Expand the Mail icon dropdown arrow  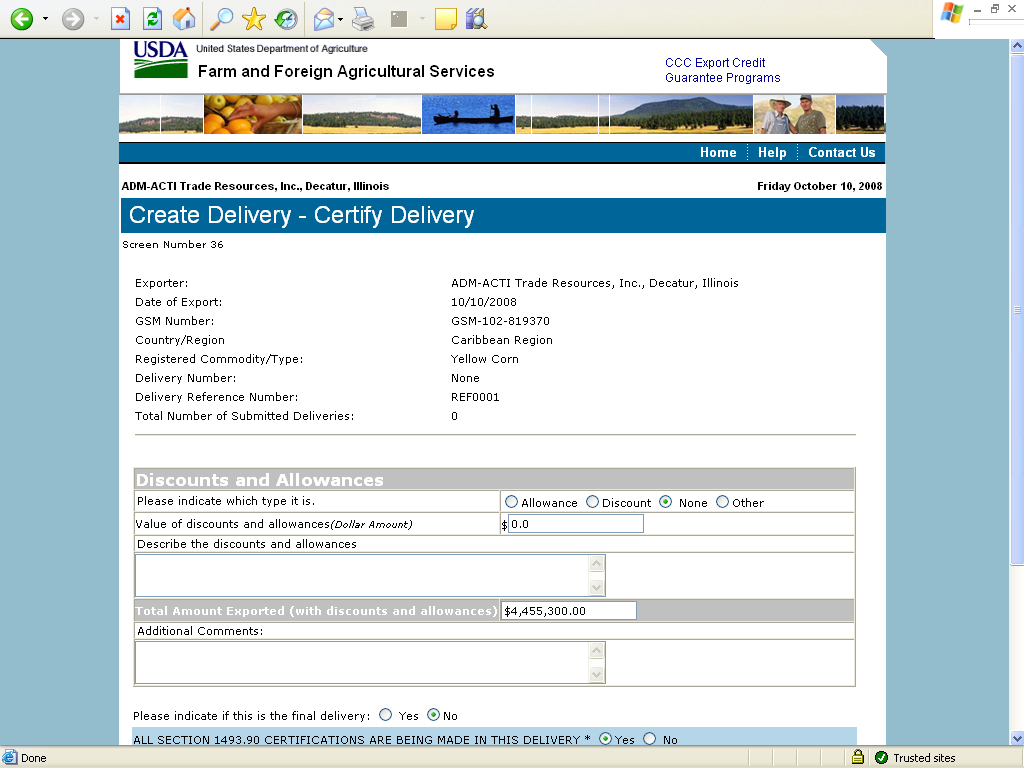click(x=341, y=19)
